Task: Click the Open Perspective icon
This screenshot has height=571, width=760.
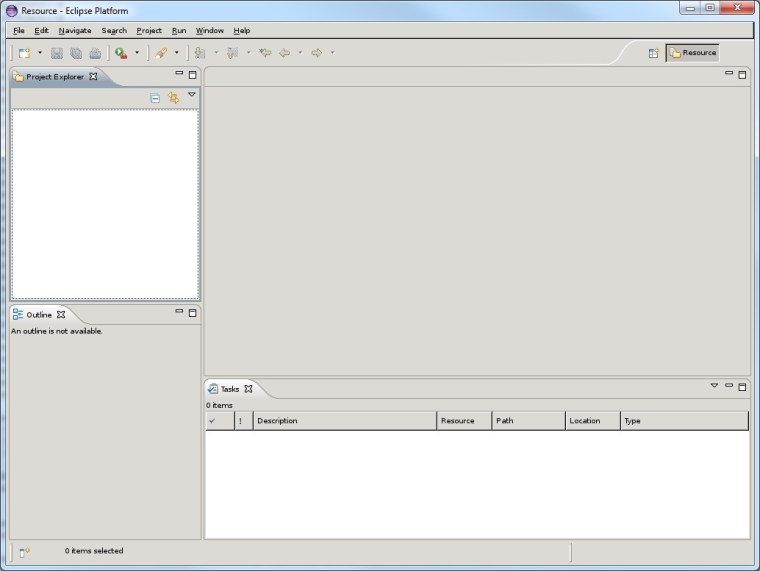Action: 653,53
